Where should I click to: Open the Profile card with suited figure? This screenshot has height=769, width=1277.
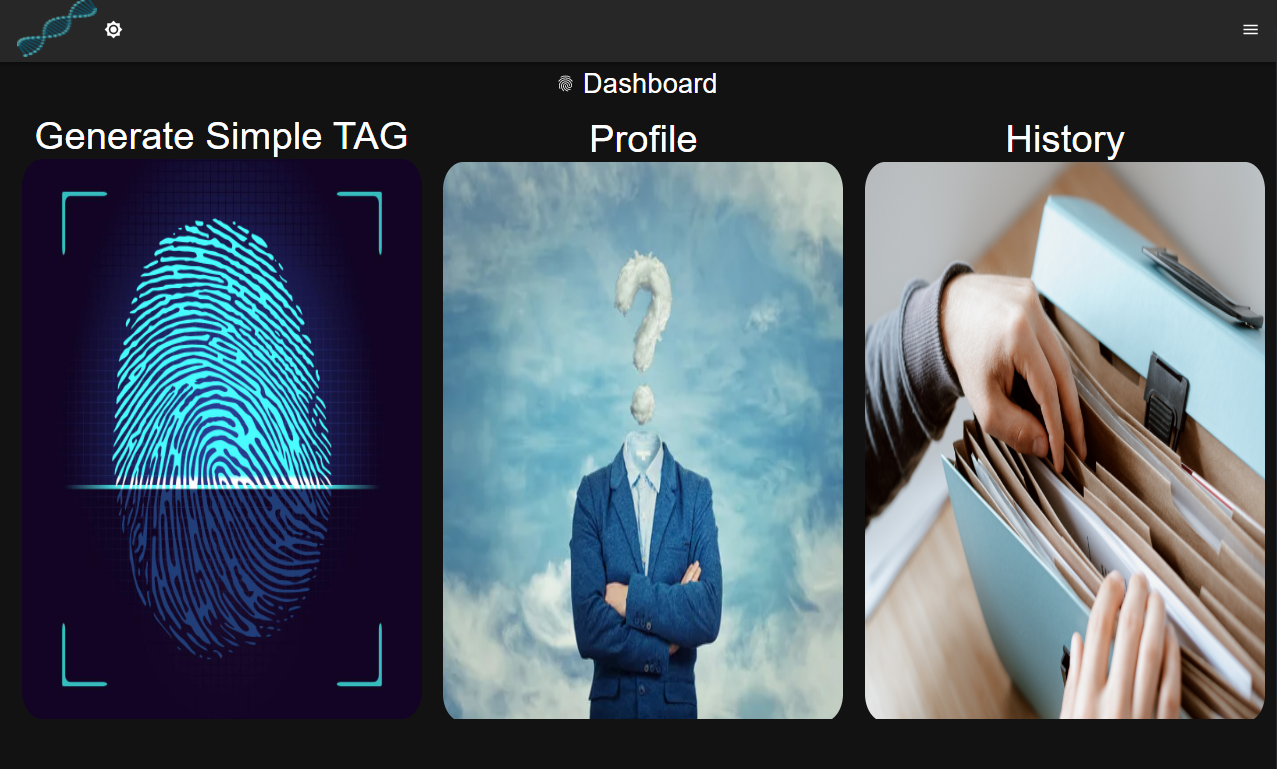[643, 441]
